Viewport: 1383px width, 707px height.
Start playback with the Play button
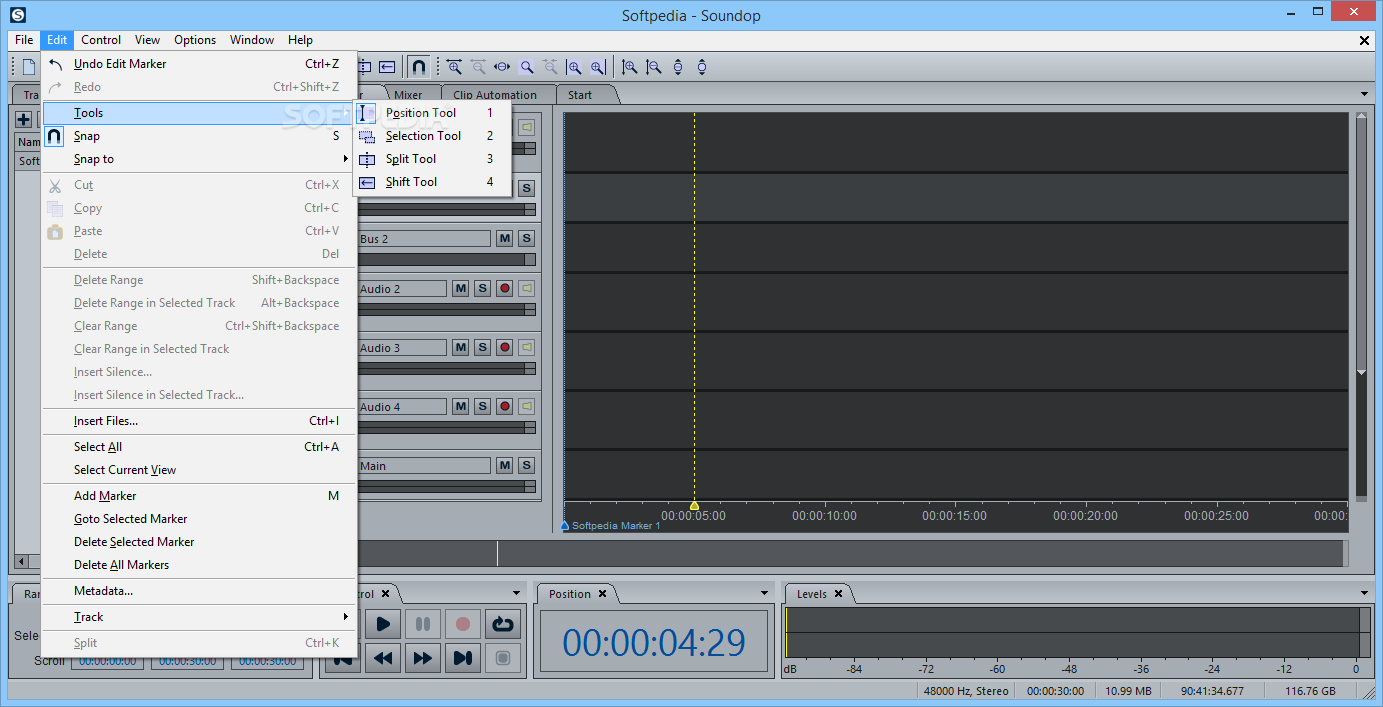383,624
